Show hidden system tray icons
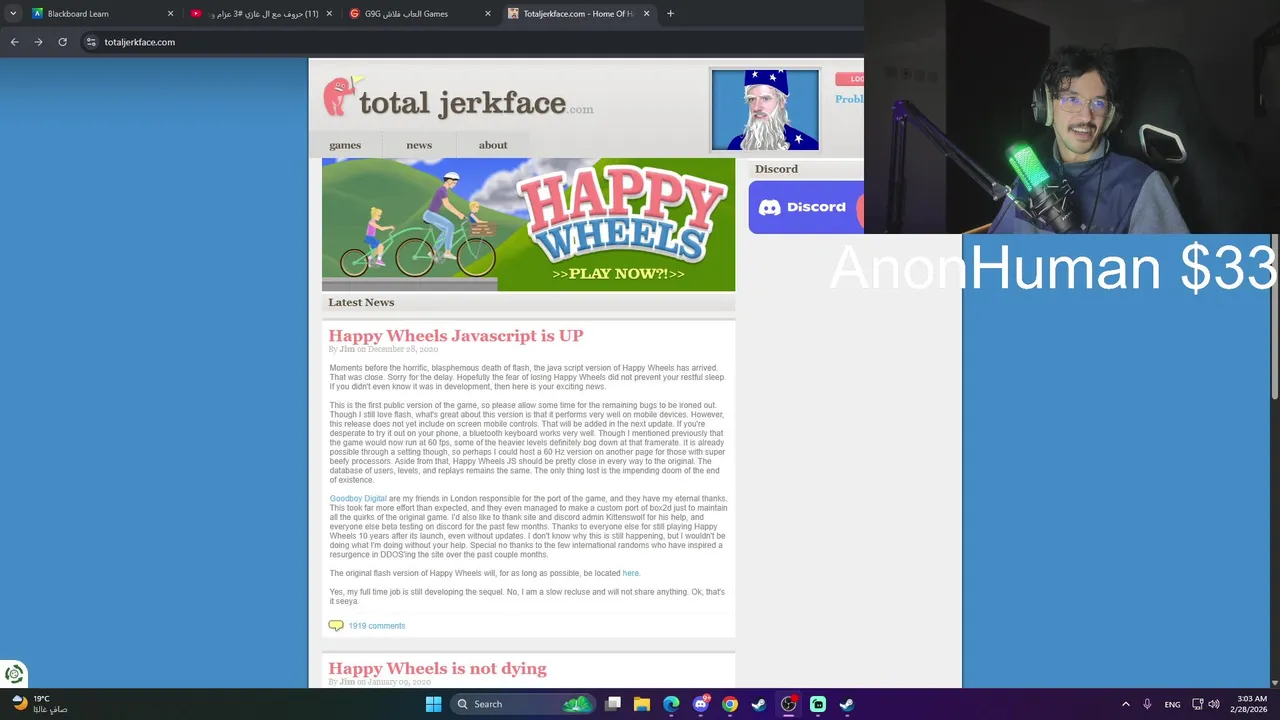Viewport: 1280px width, 720px height. tap(1125, 704)
